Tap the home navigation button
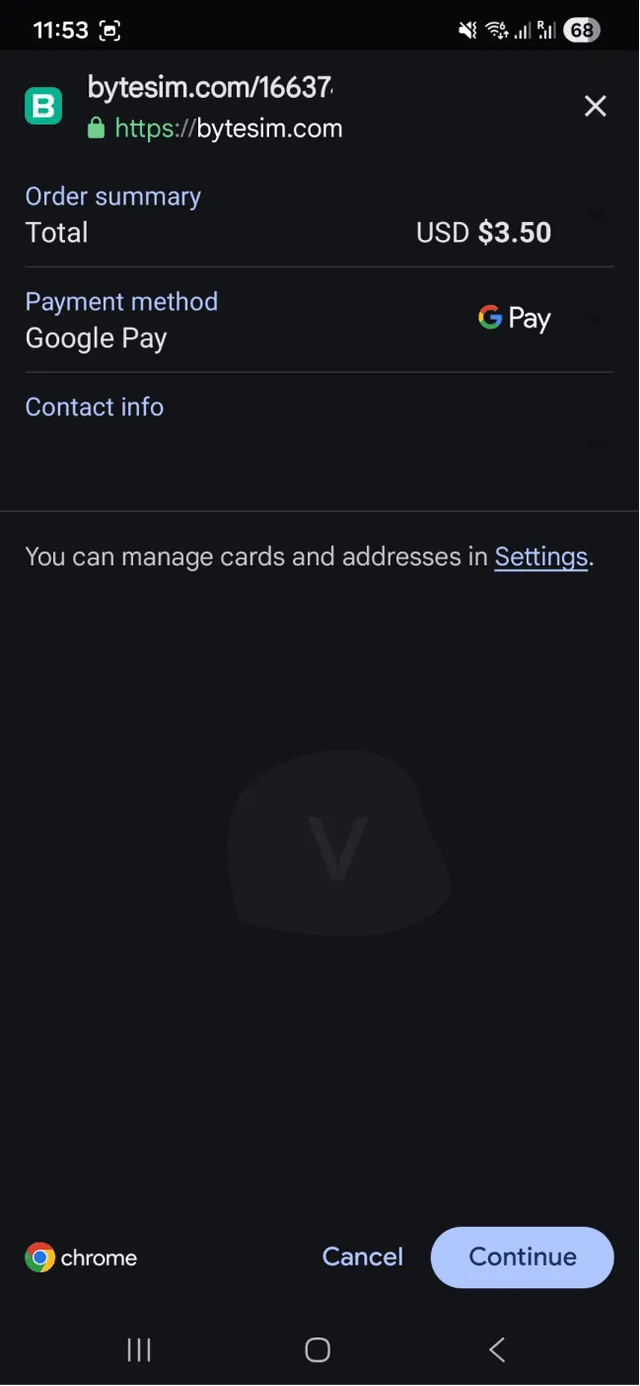The height and width of the screenshot is (1386, 640). [x=317, y=1349]
